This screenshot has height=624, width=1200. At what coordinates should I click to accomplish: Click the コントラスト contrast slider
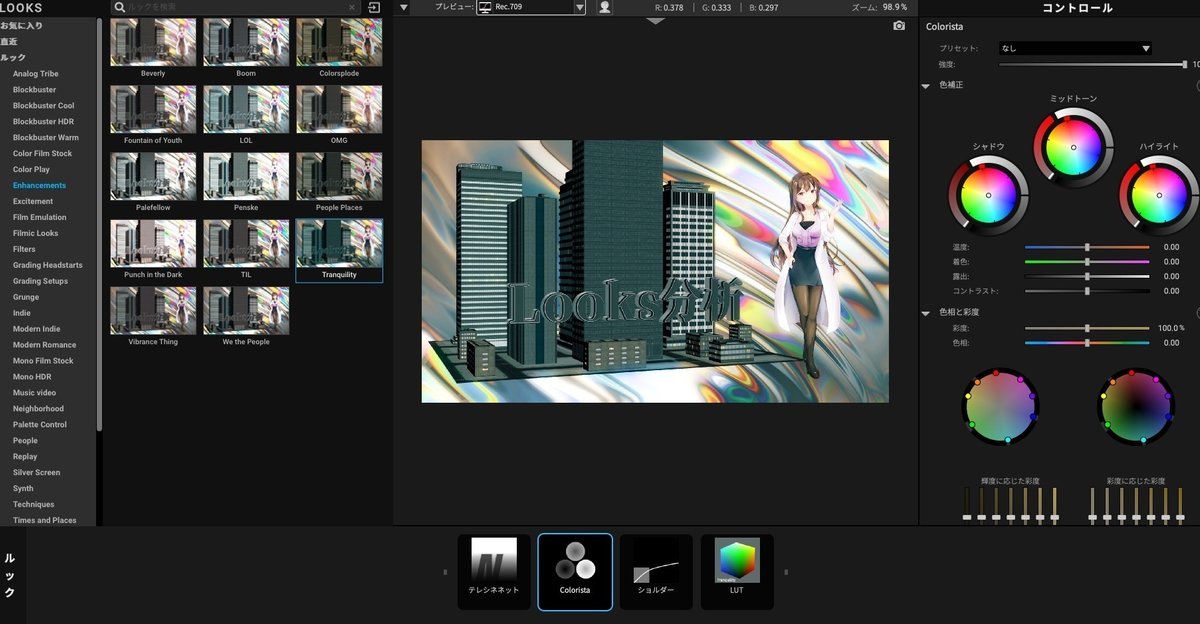(1087, 291)
